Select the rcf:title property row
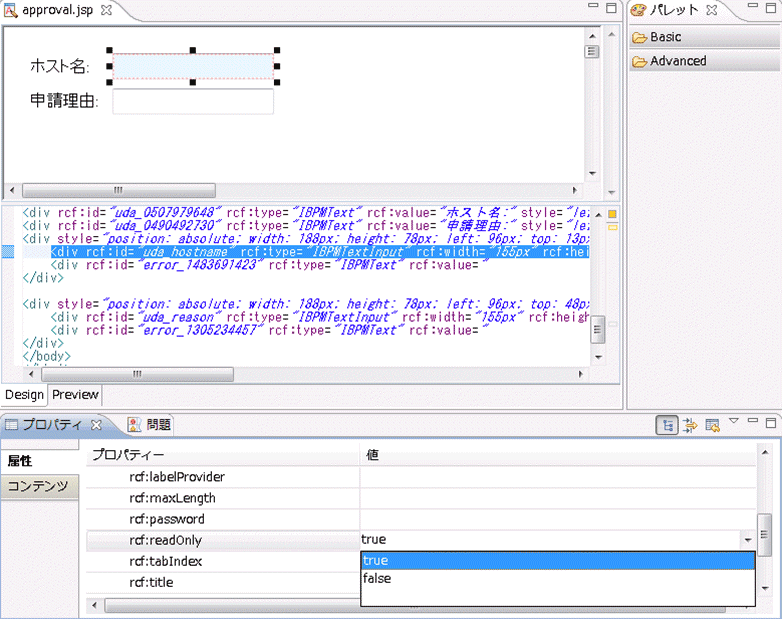This screenshot has height=619, width=782. tap(223, 582)
